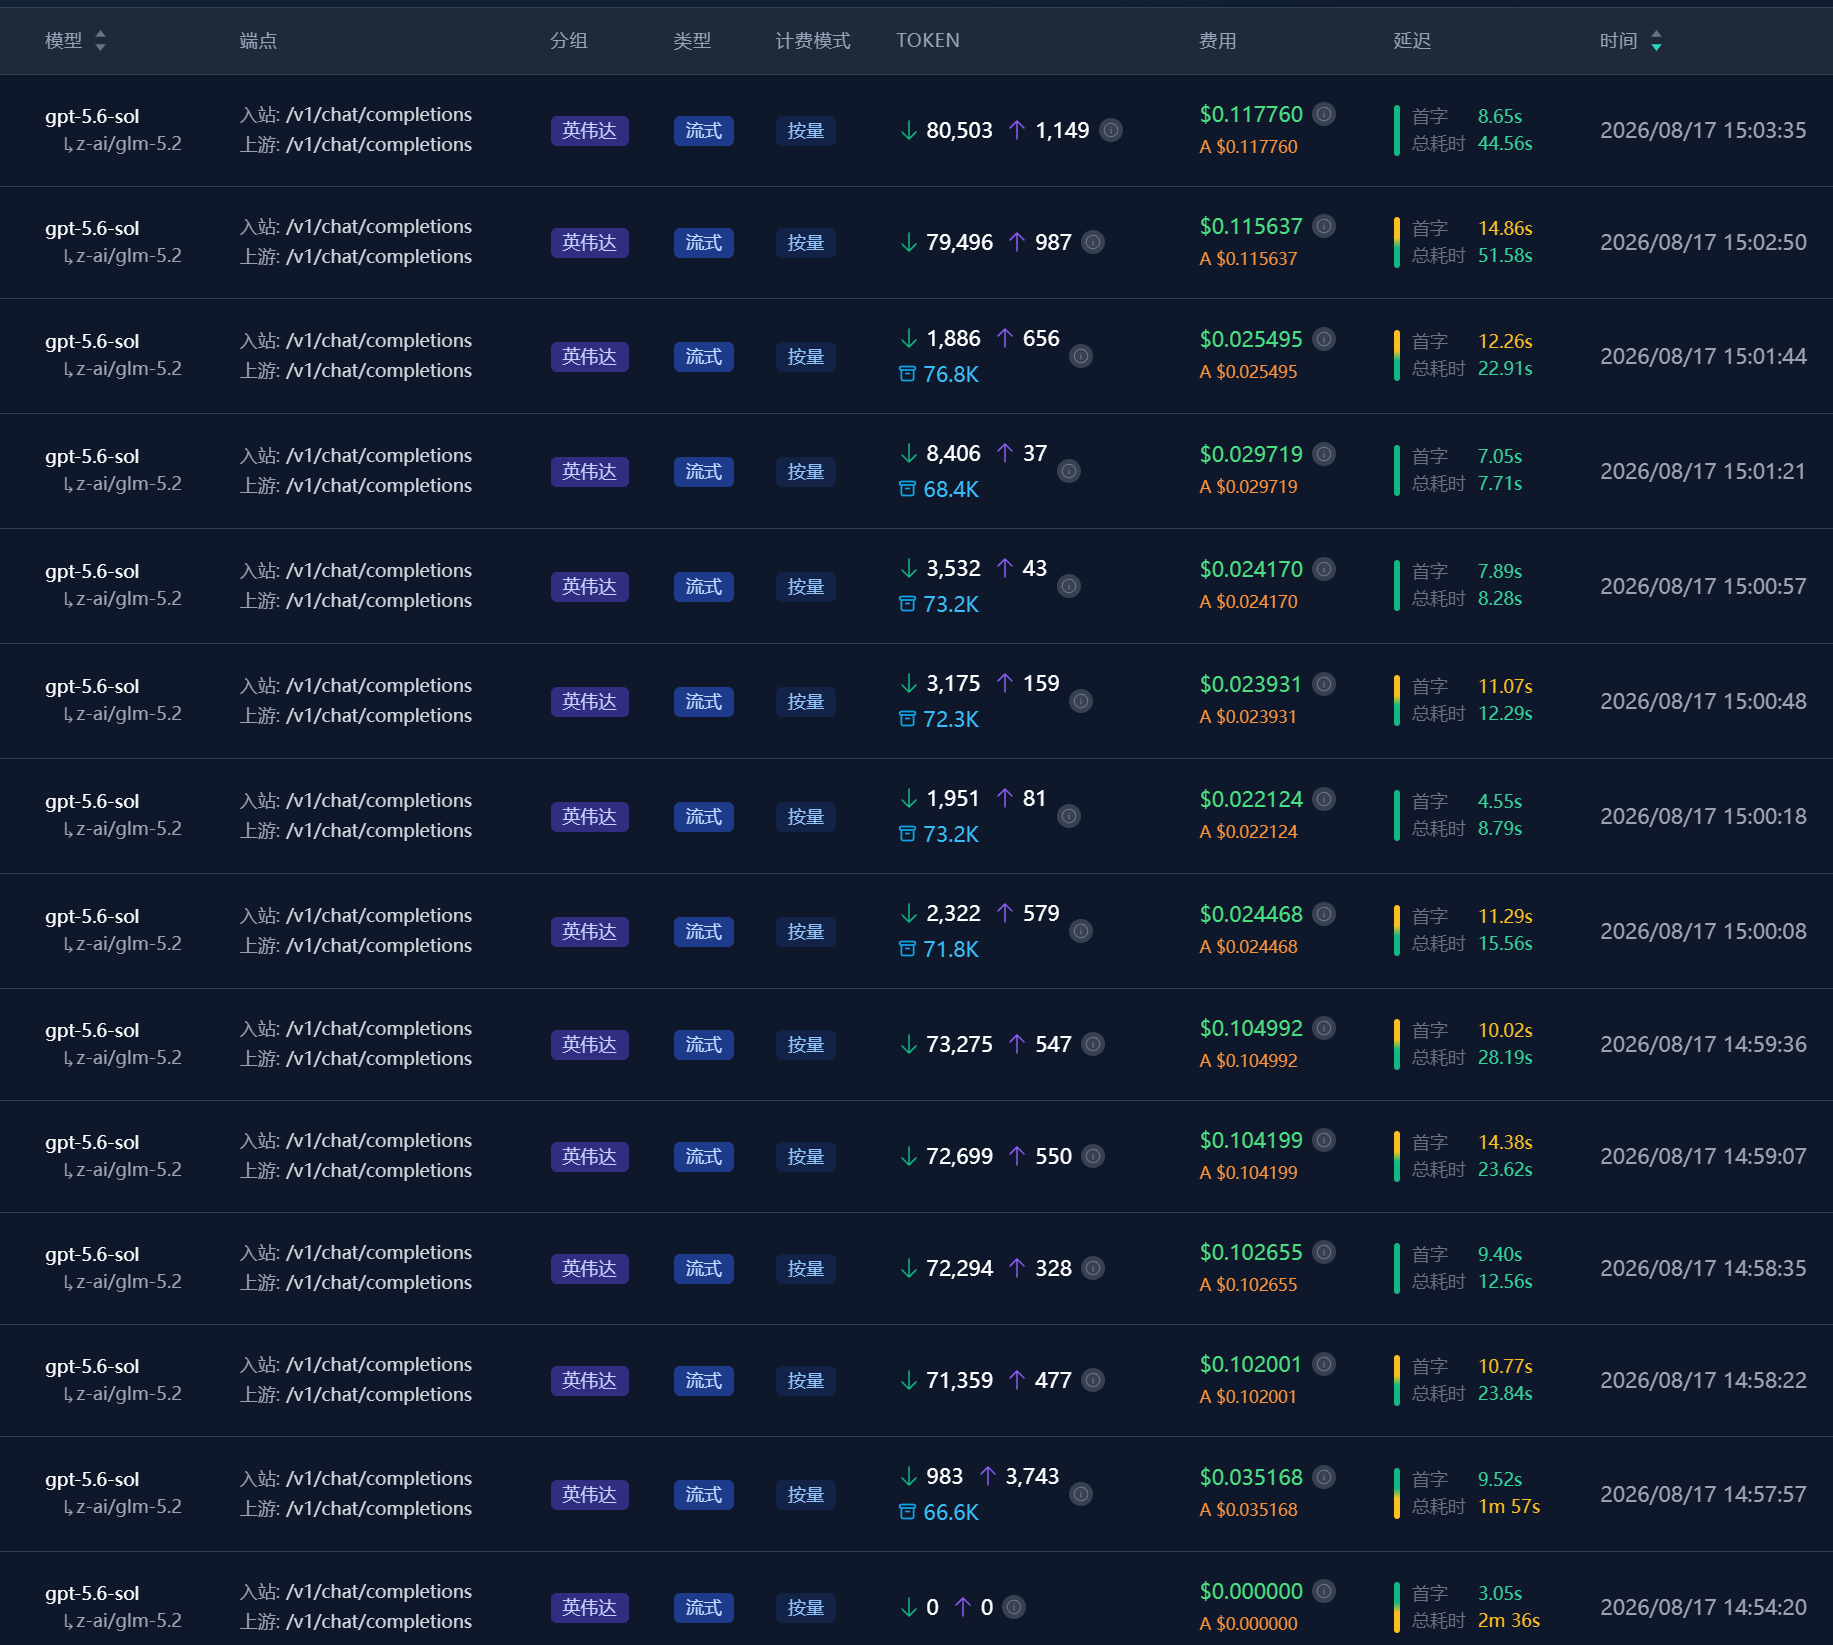The height and width of the screenshot is (1645, 1833).
Task: Click the orange cost A $0.117760
Action: coord(1248,147)
